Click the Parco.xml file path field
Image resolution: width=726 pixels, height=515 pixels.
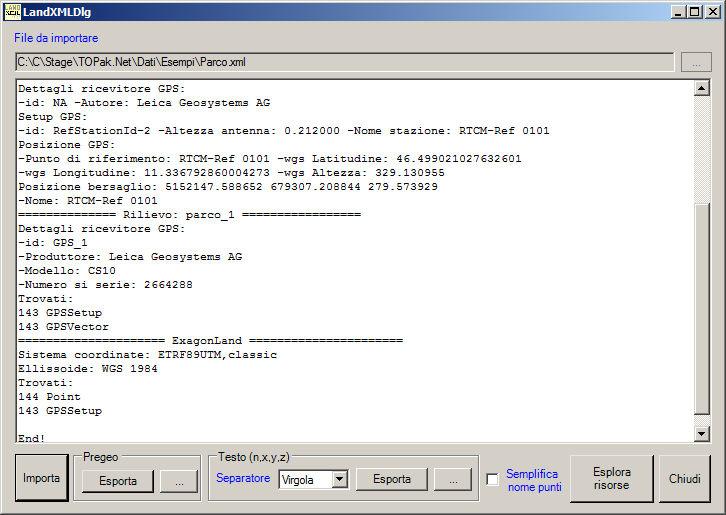(x=343, y=62)
